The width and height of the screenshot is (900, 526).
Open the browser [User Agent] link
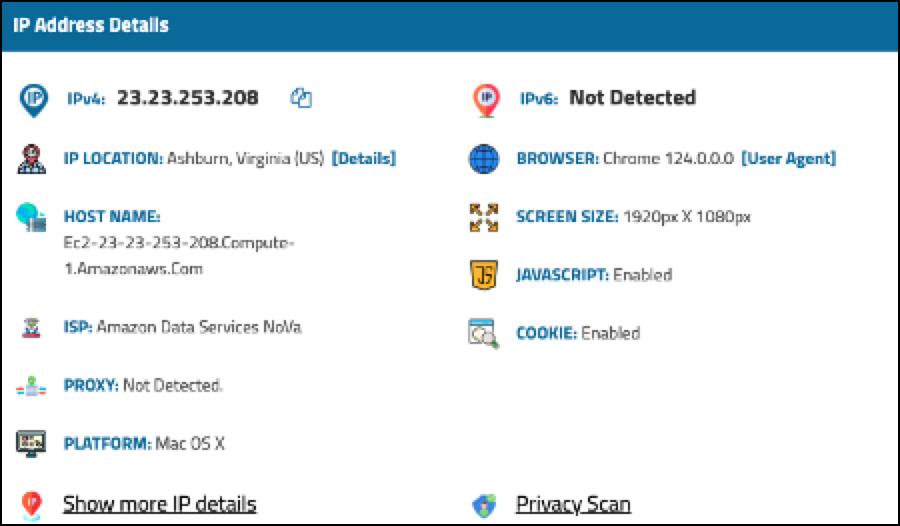click(x=788, y=159)
